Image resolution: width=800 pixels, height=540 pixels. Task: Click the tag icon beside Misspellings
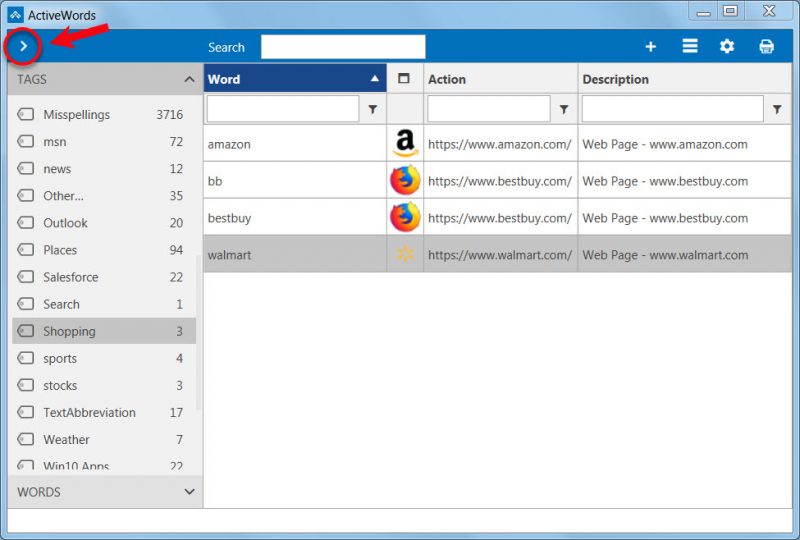[x=26, y=114]
